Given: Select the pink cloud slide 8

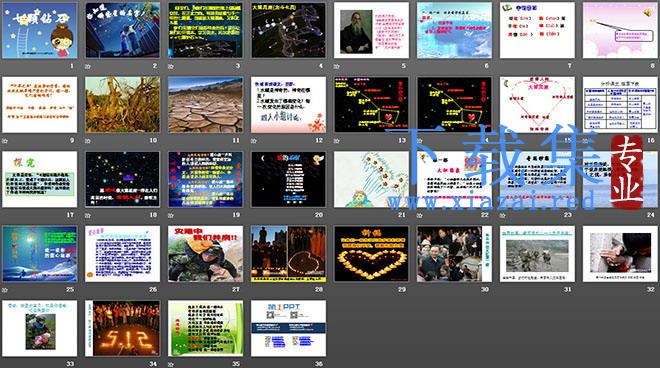Looking at the screenshot, I should (x=620, y=30).
